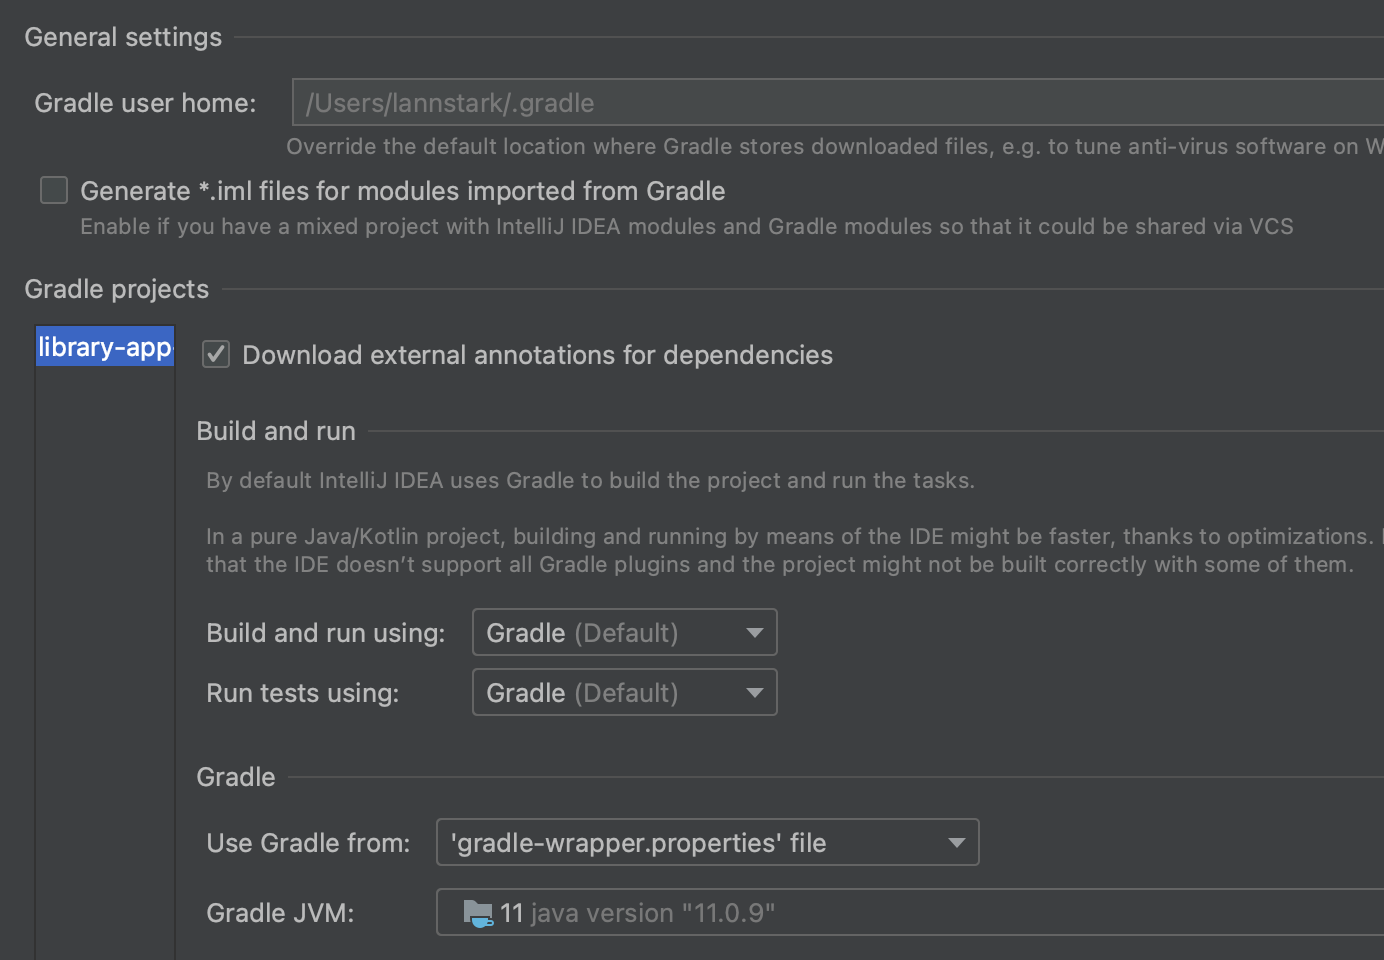Image resolution: width=1384 pixels, height=960 pixels.
Task: Click the Gradle user home path field
Action: [838, 103]
